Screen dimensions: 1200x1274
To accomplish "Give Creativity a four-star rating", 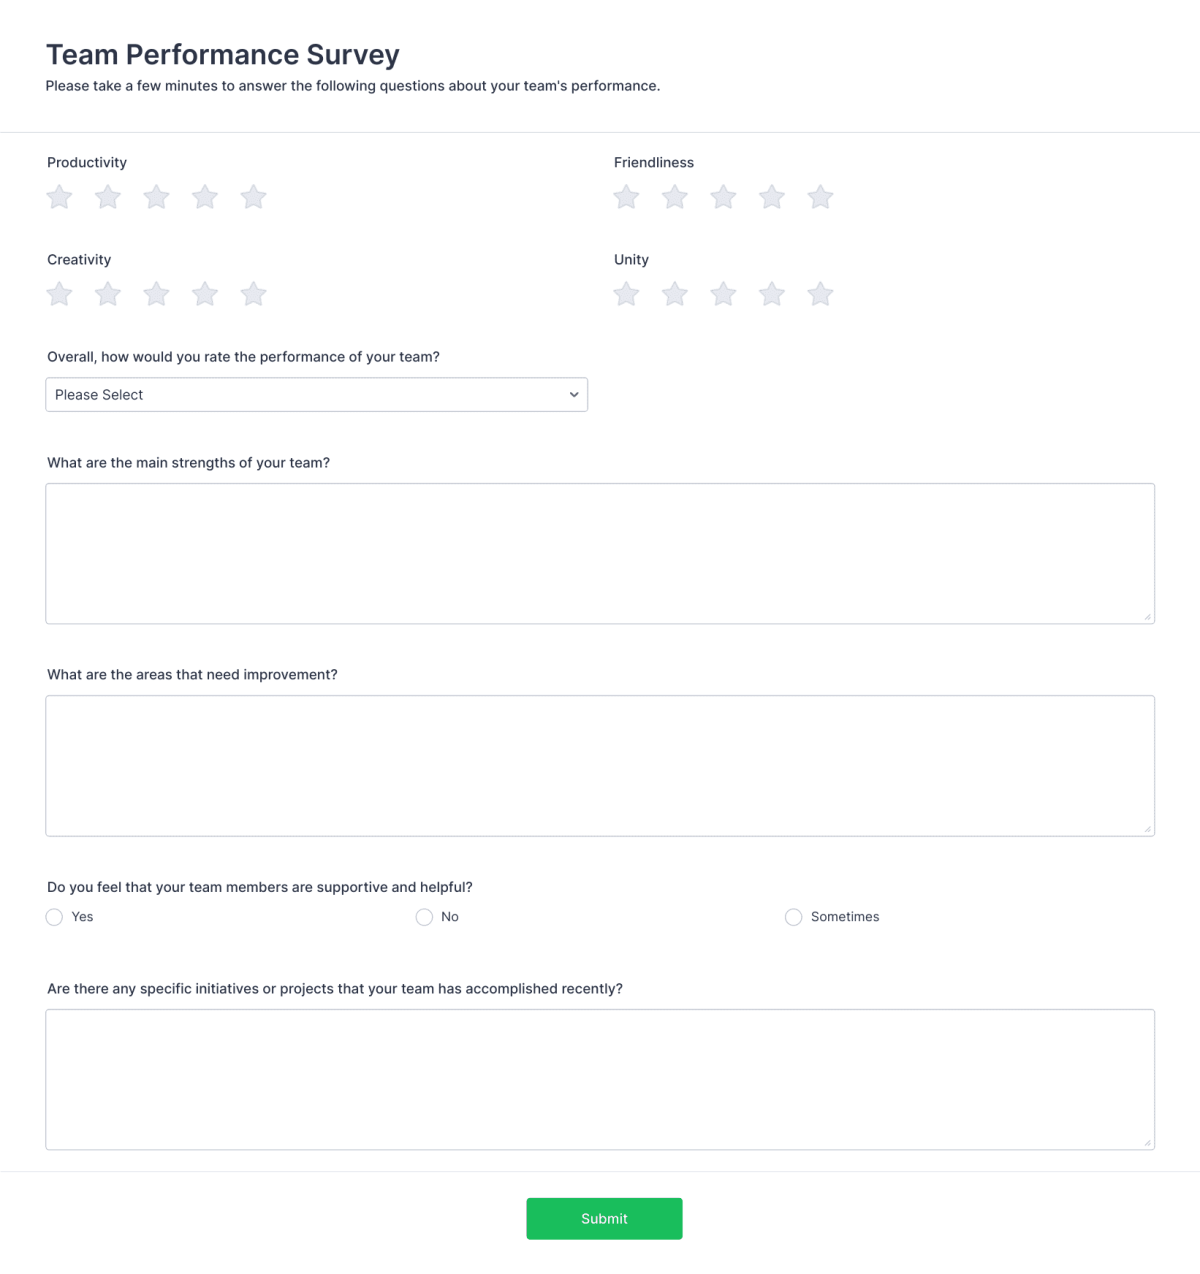I will coord(204,294).
